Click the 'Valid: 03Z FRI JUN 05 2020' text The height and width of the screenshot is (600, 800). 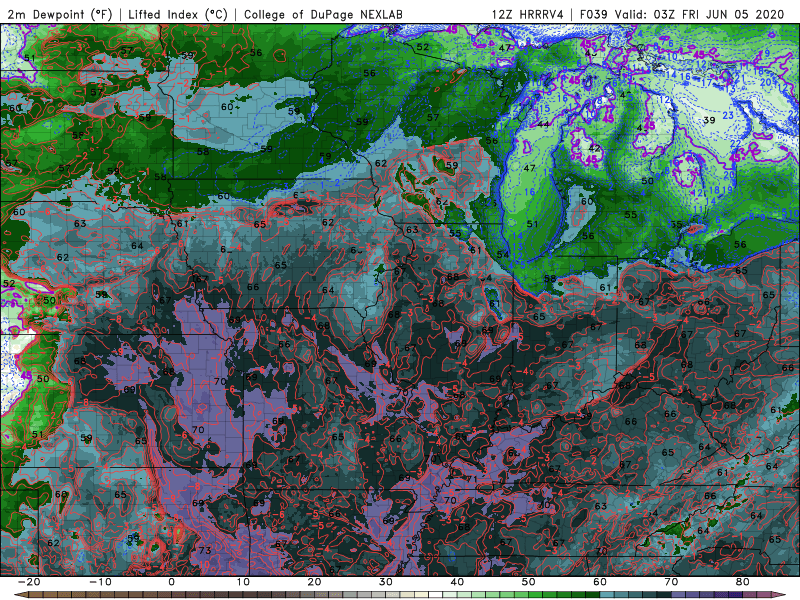click(699, 14)
